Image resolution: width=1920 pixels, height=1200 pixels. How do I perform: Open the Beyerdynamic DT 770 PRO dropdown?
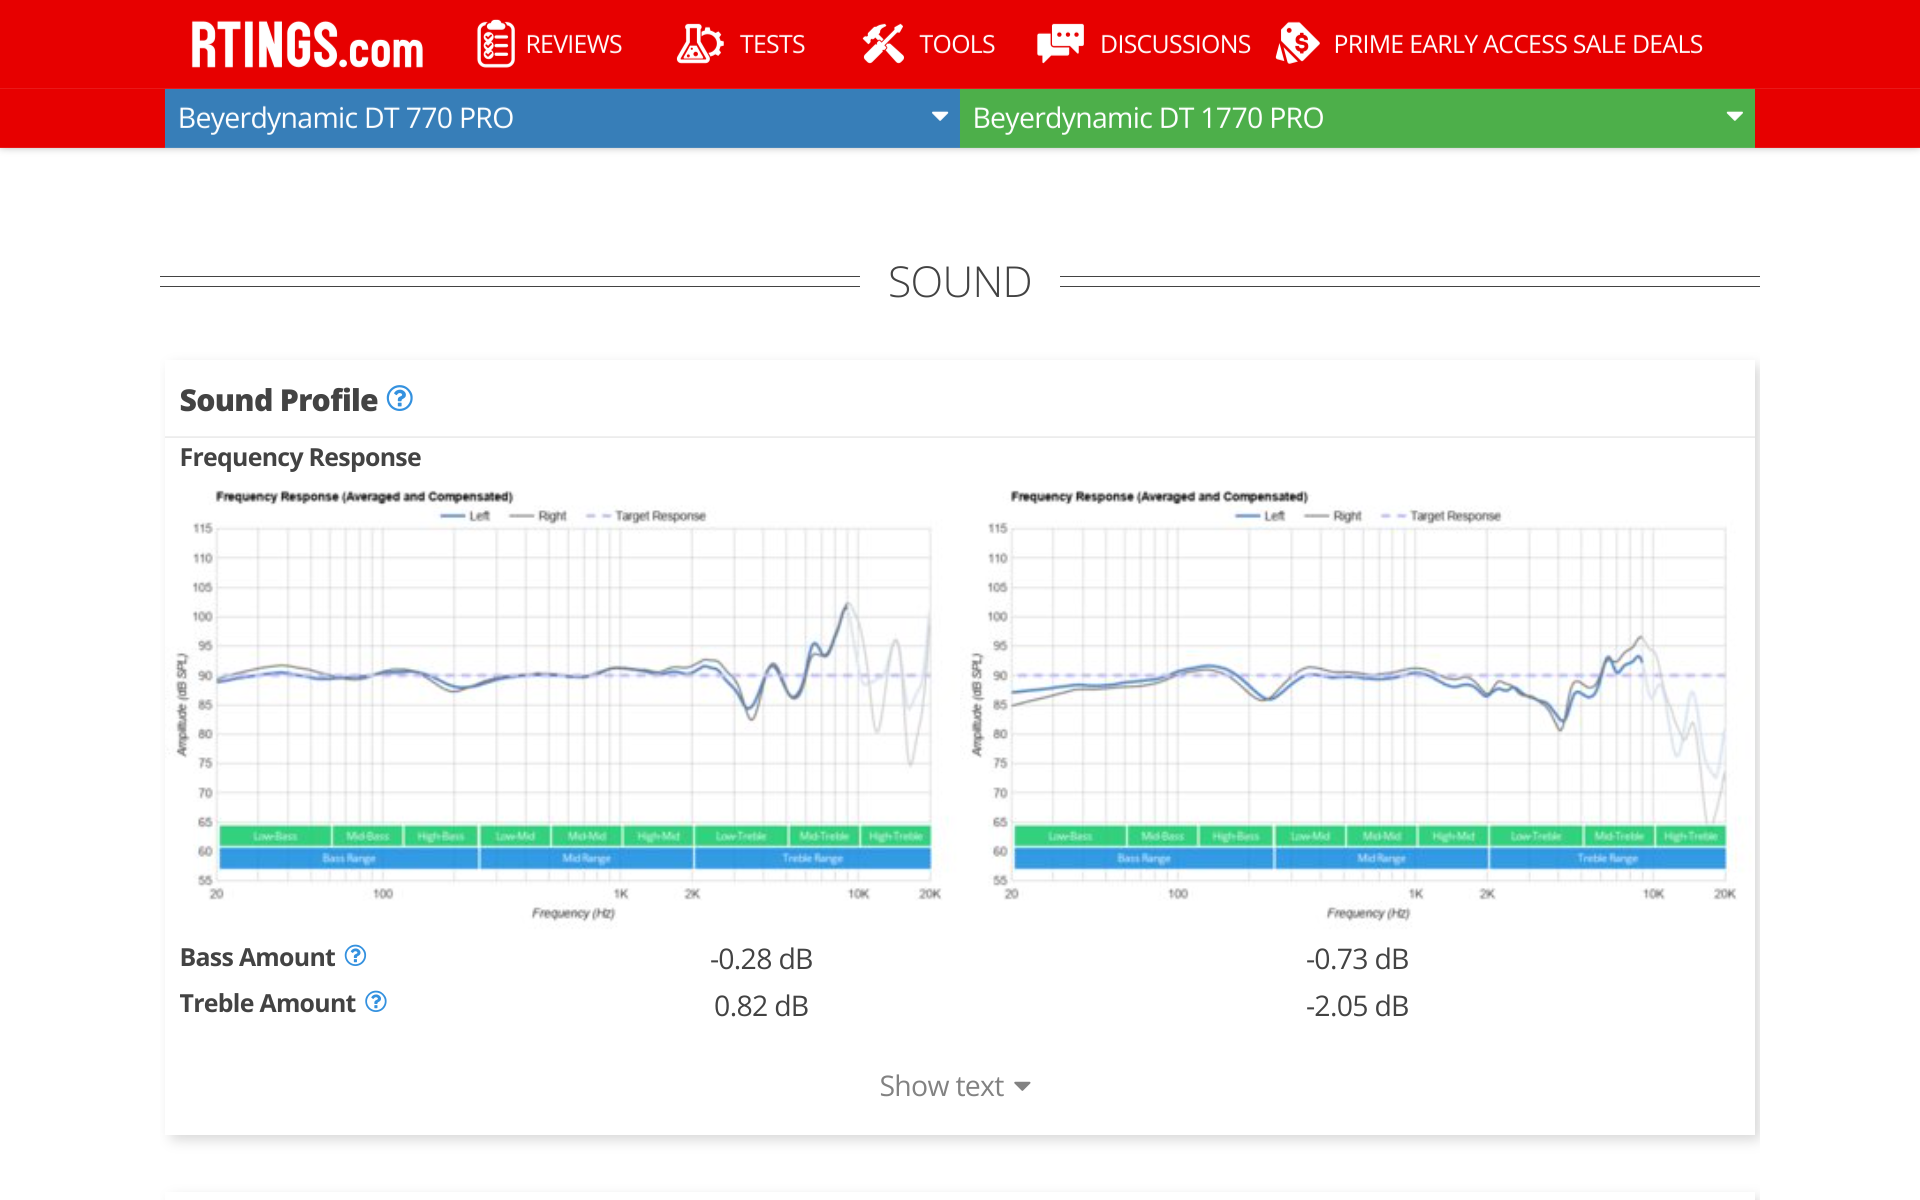coord(562,118)
